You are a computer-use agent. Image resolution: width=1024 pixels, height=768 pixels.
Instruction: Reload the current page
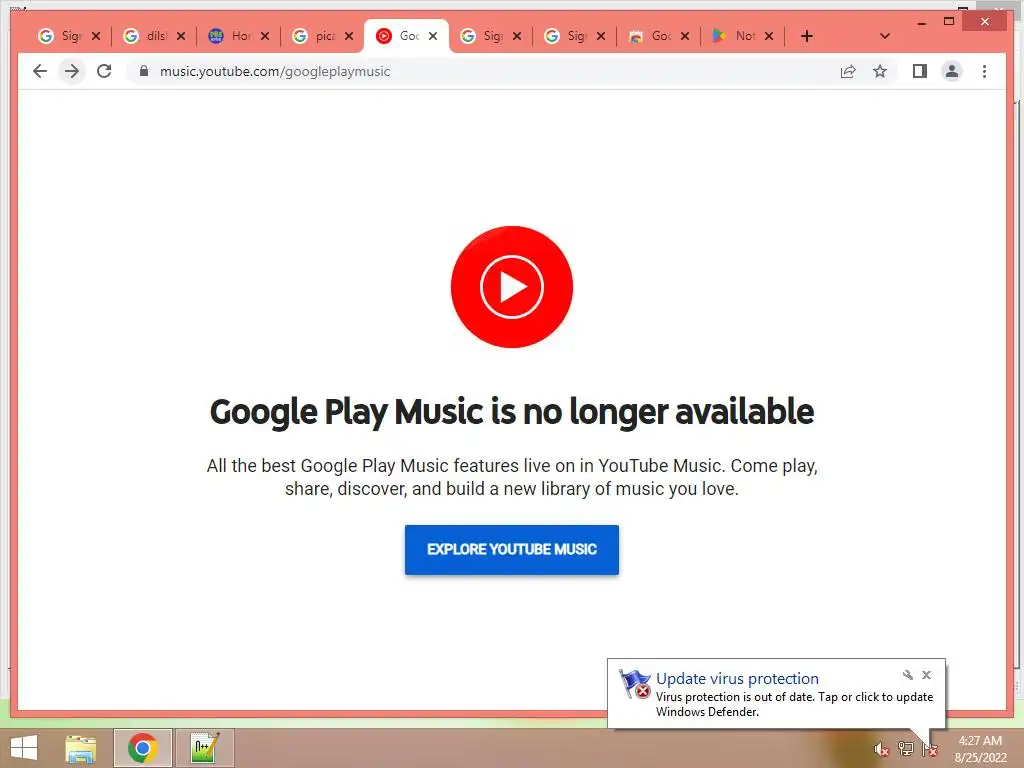click(104, 71)
